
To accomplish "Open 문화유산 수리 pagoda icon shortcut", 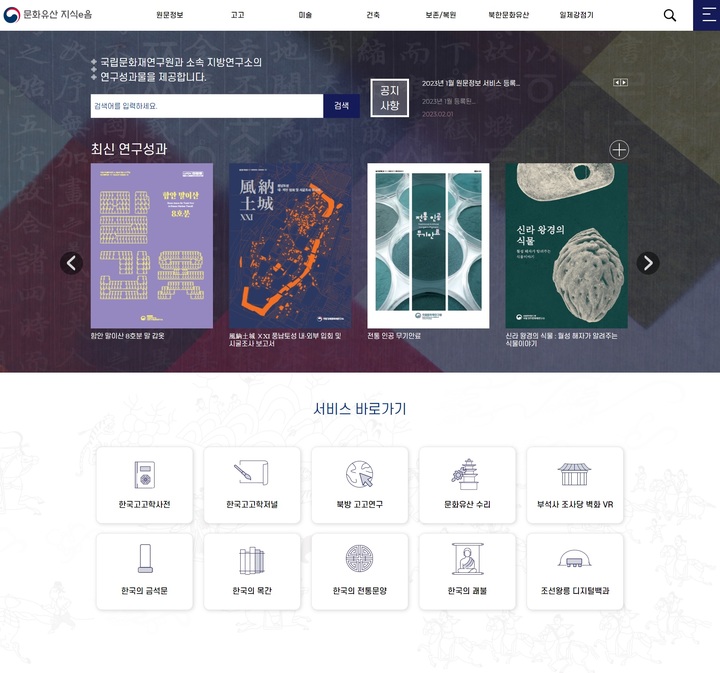I will coord(467,474).
